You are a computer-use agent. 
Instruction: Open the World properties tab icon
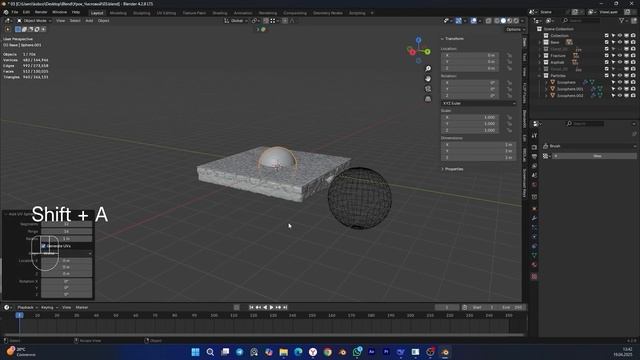coord(534,185)
